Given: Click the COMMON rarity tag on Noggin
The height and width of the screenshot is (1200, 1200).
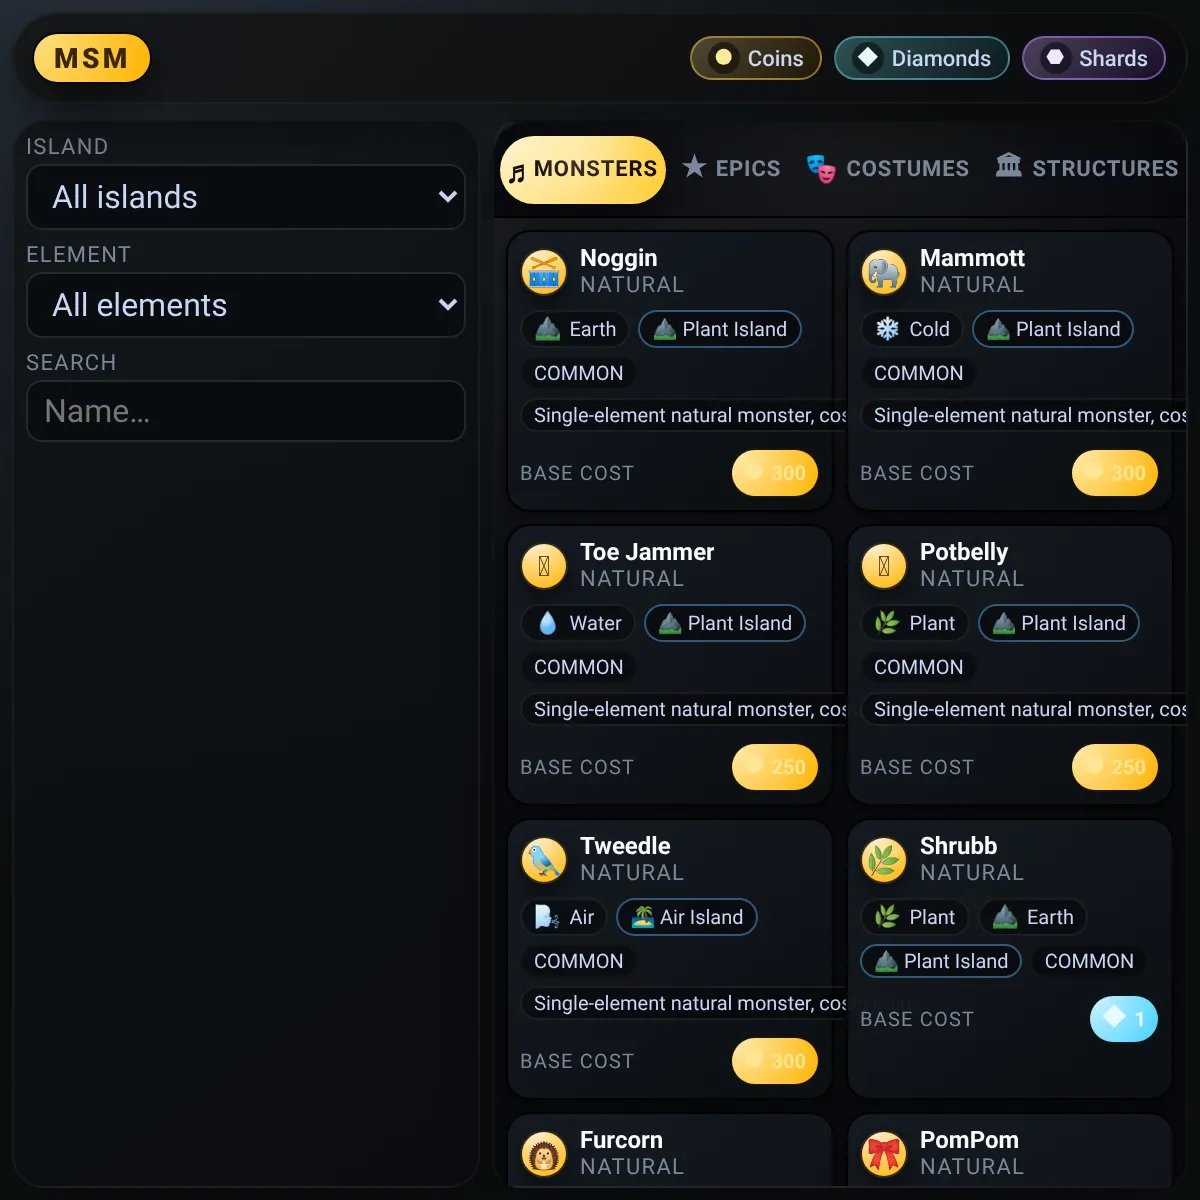Looking at the screenshot, I should tap(578, 373).
